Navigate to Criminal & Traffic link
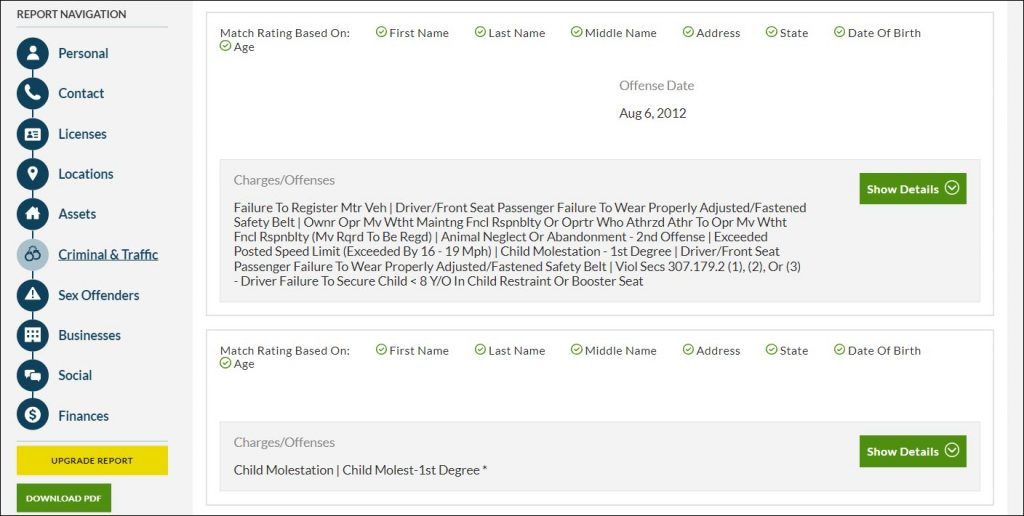This screenshot has width=1024, height=516. click(x=108, y=255)
